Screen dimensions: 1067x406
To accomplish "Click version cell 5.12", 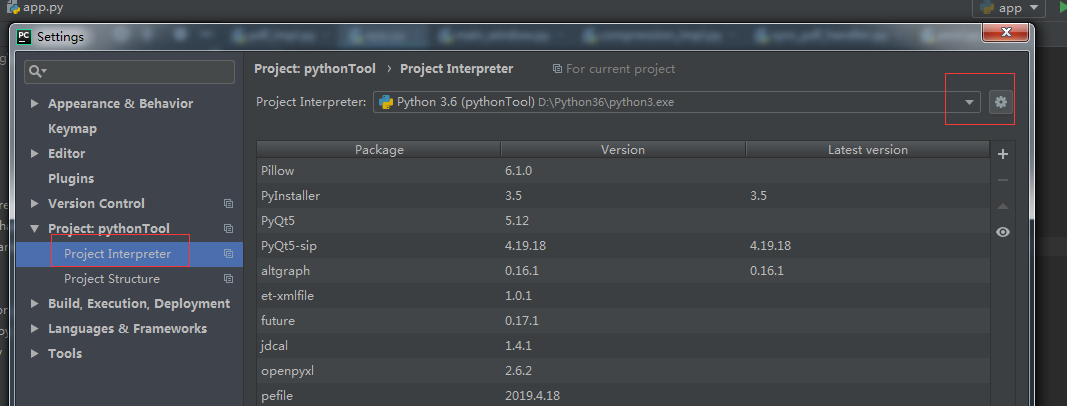I will tap(516, 221).
